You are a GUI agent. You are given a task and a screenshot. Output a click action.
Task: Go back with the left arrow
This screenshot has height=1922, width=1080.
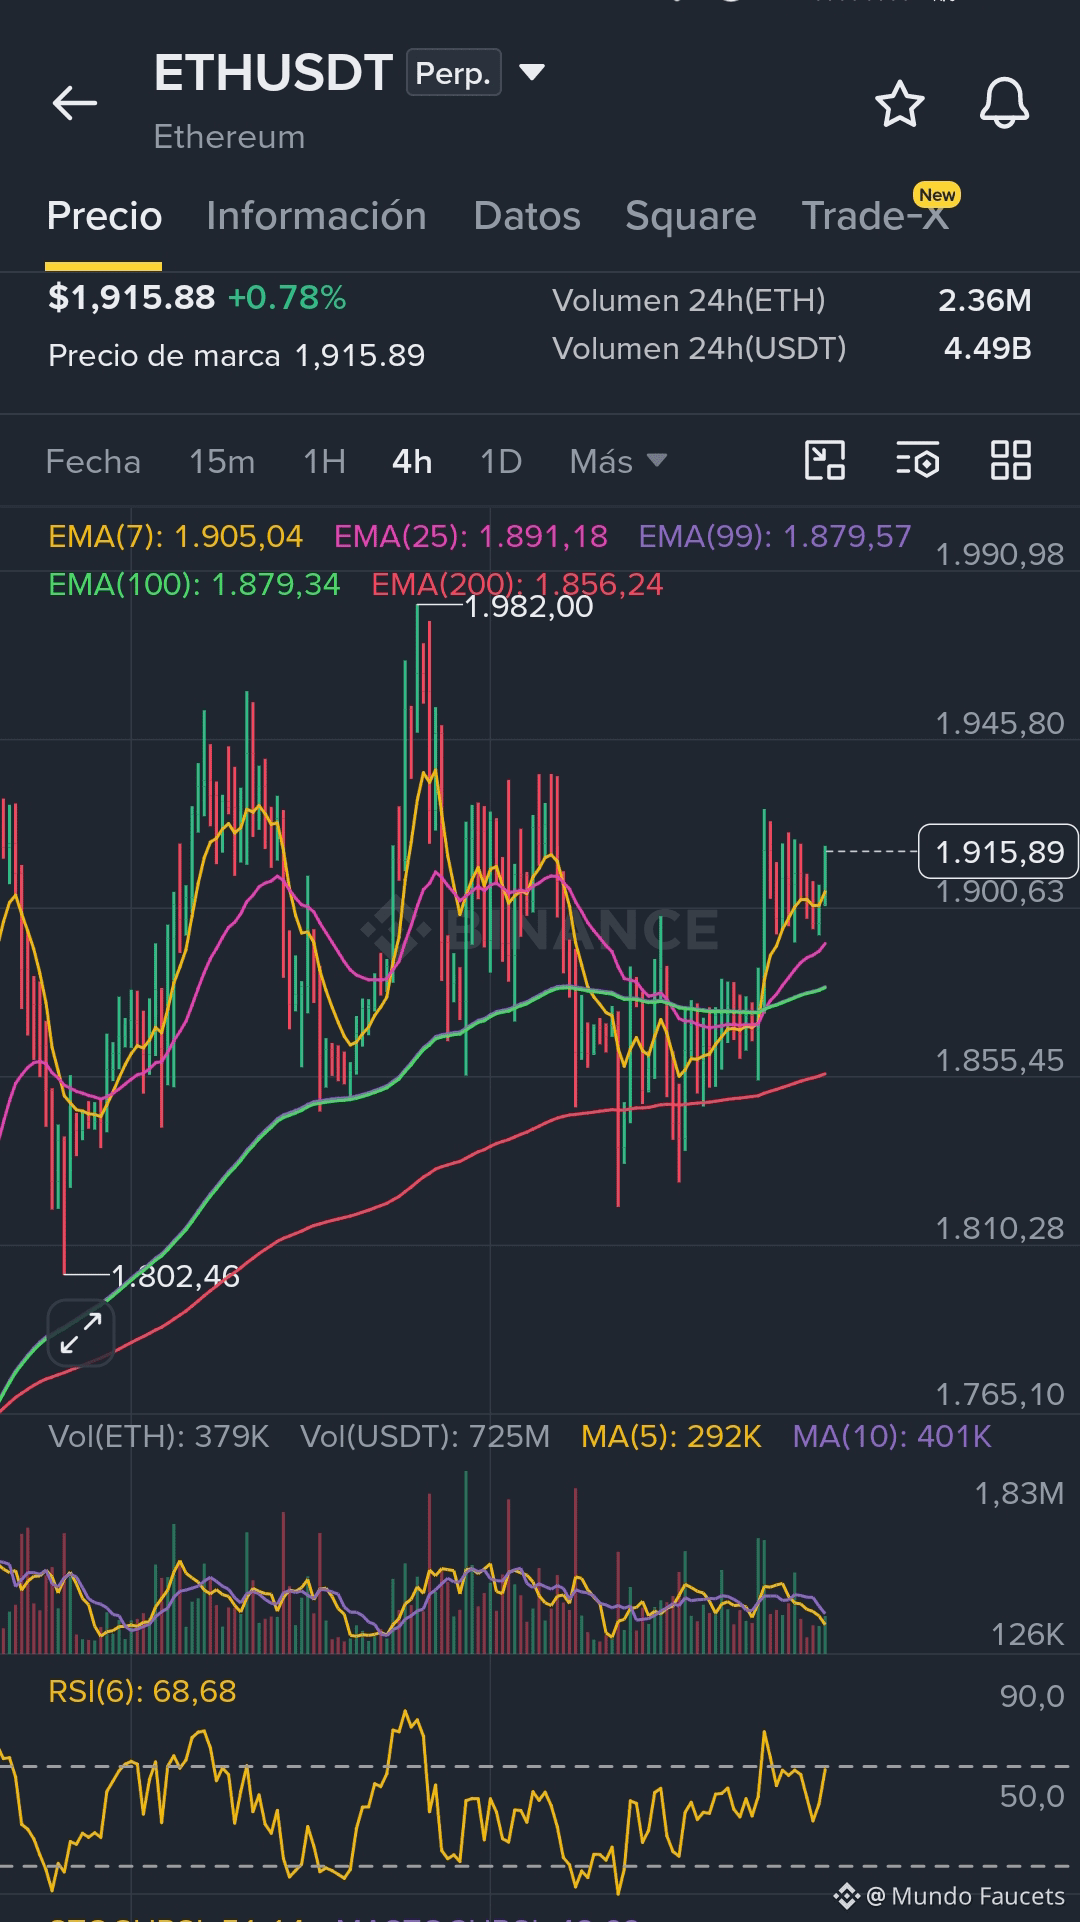click(75, 102)
